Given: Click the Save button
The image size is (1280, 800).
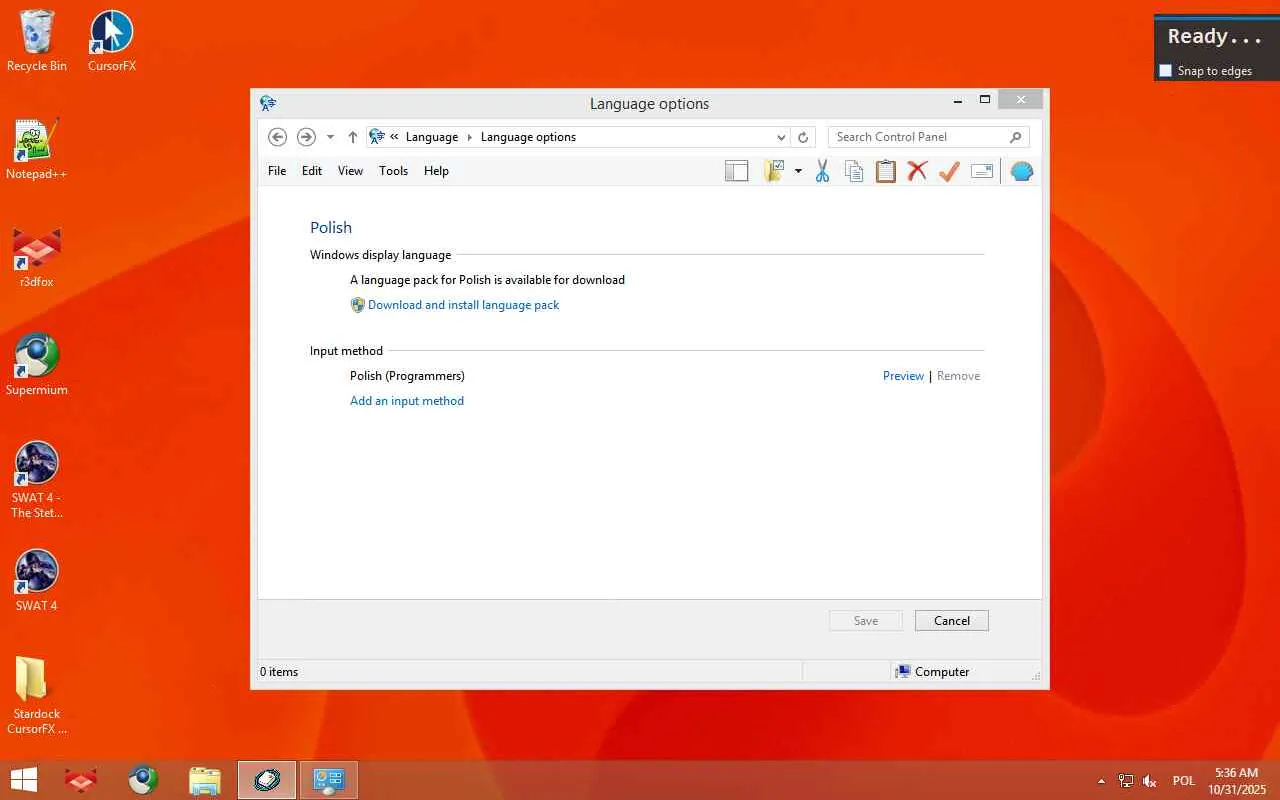Looking at the screenshot, I should point(866,621).
